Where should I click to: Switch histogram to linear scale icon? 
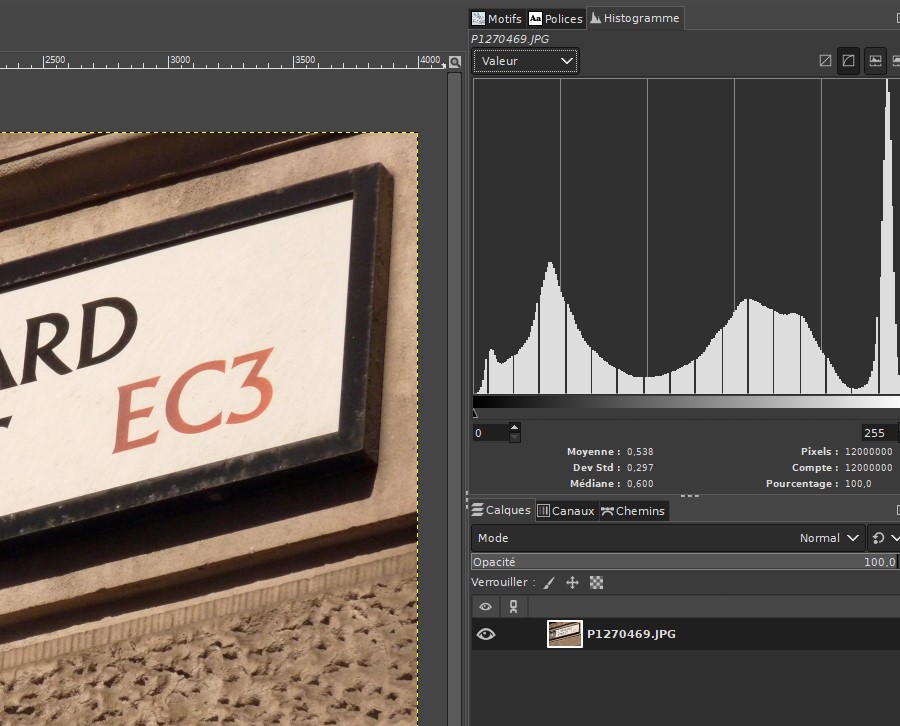coord(825,61)
